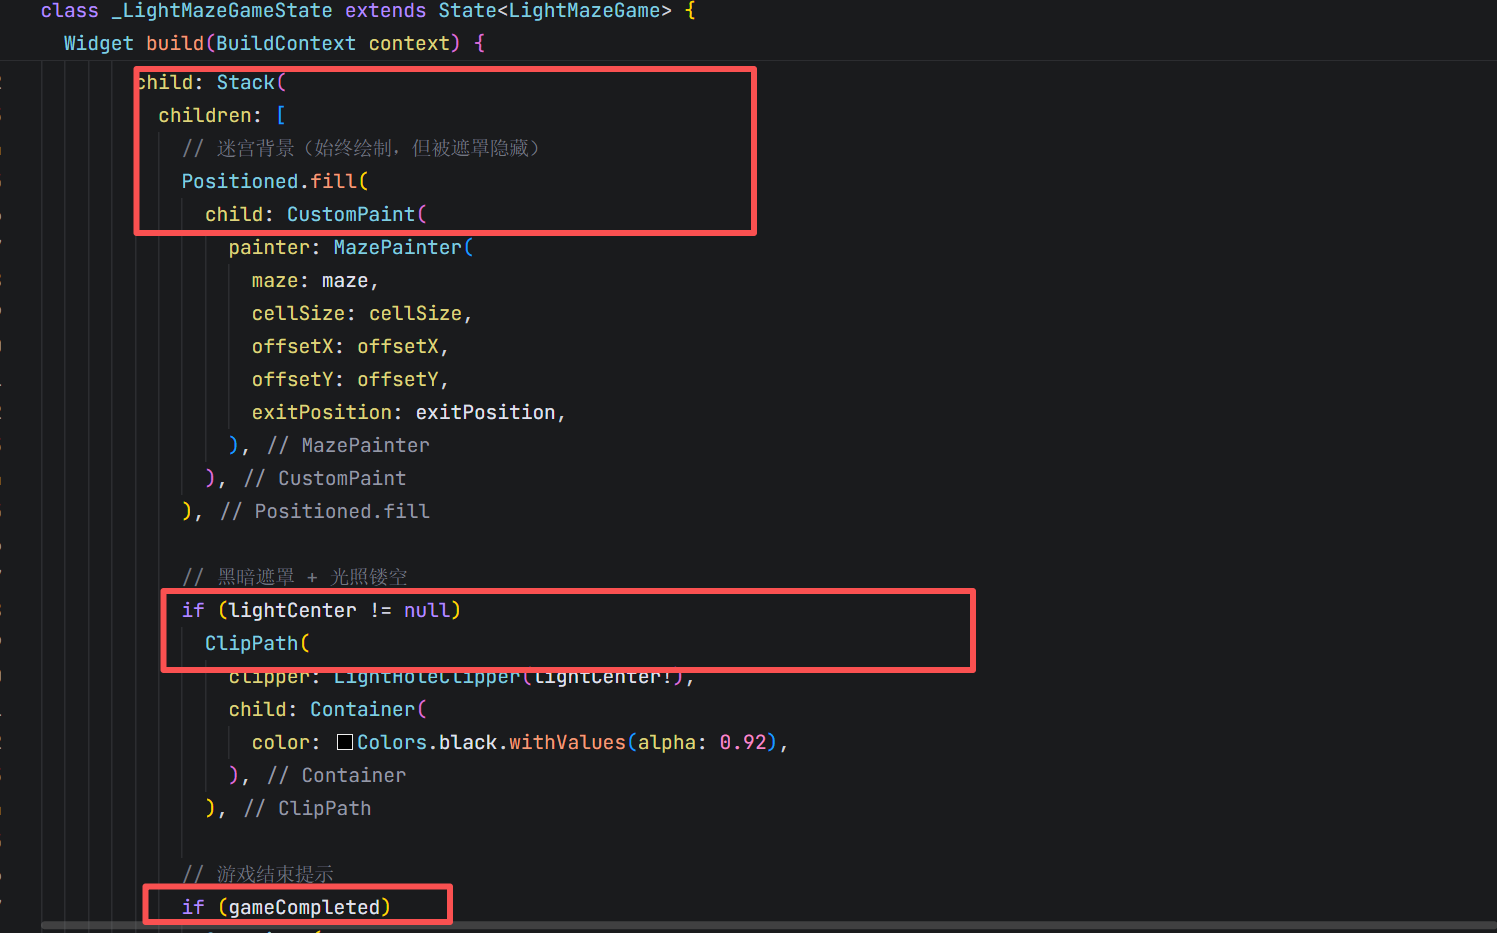The height and width of the screenshot is (933, 1497).
Task: Click the closing hint '// Positioned.fill'
Action: pyautogui.click(x=325, y=512)
